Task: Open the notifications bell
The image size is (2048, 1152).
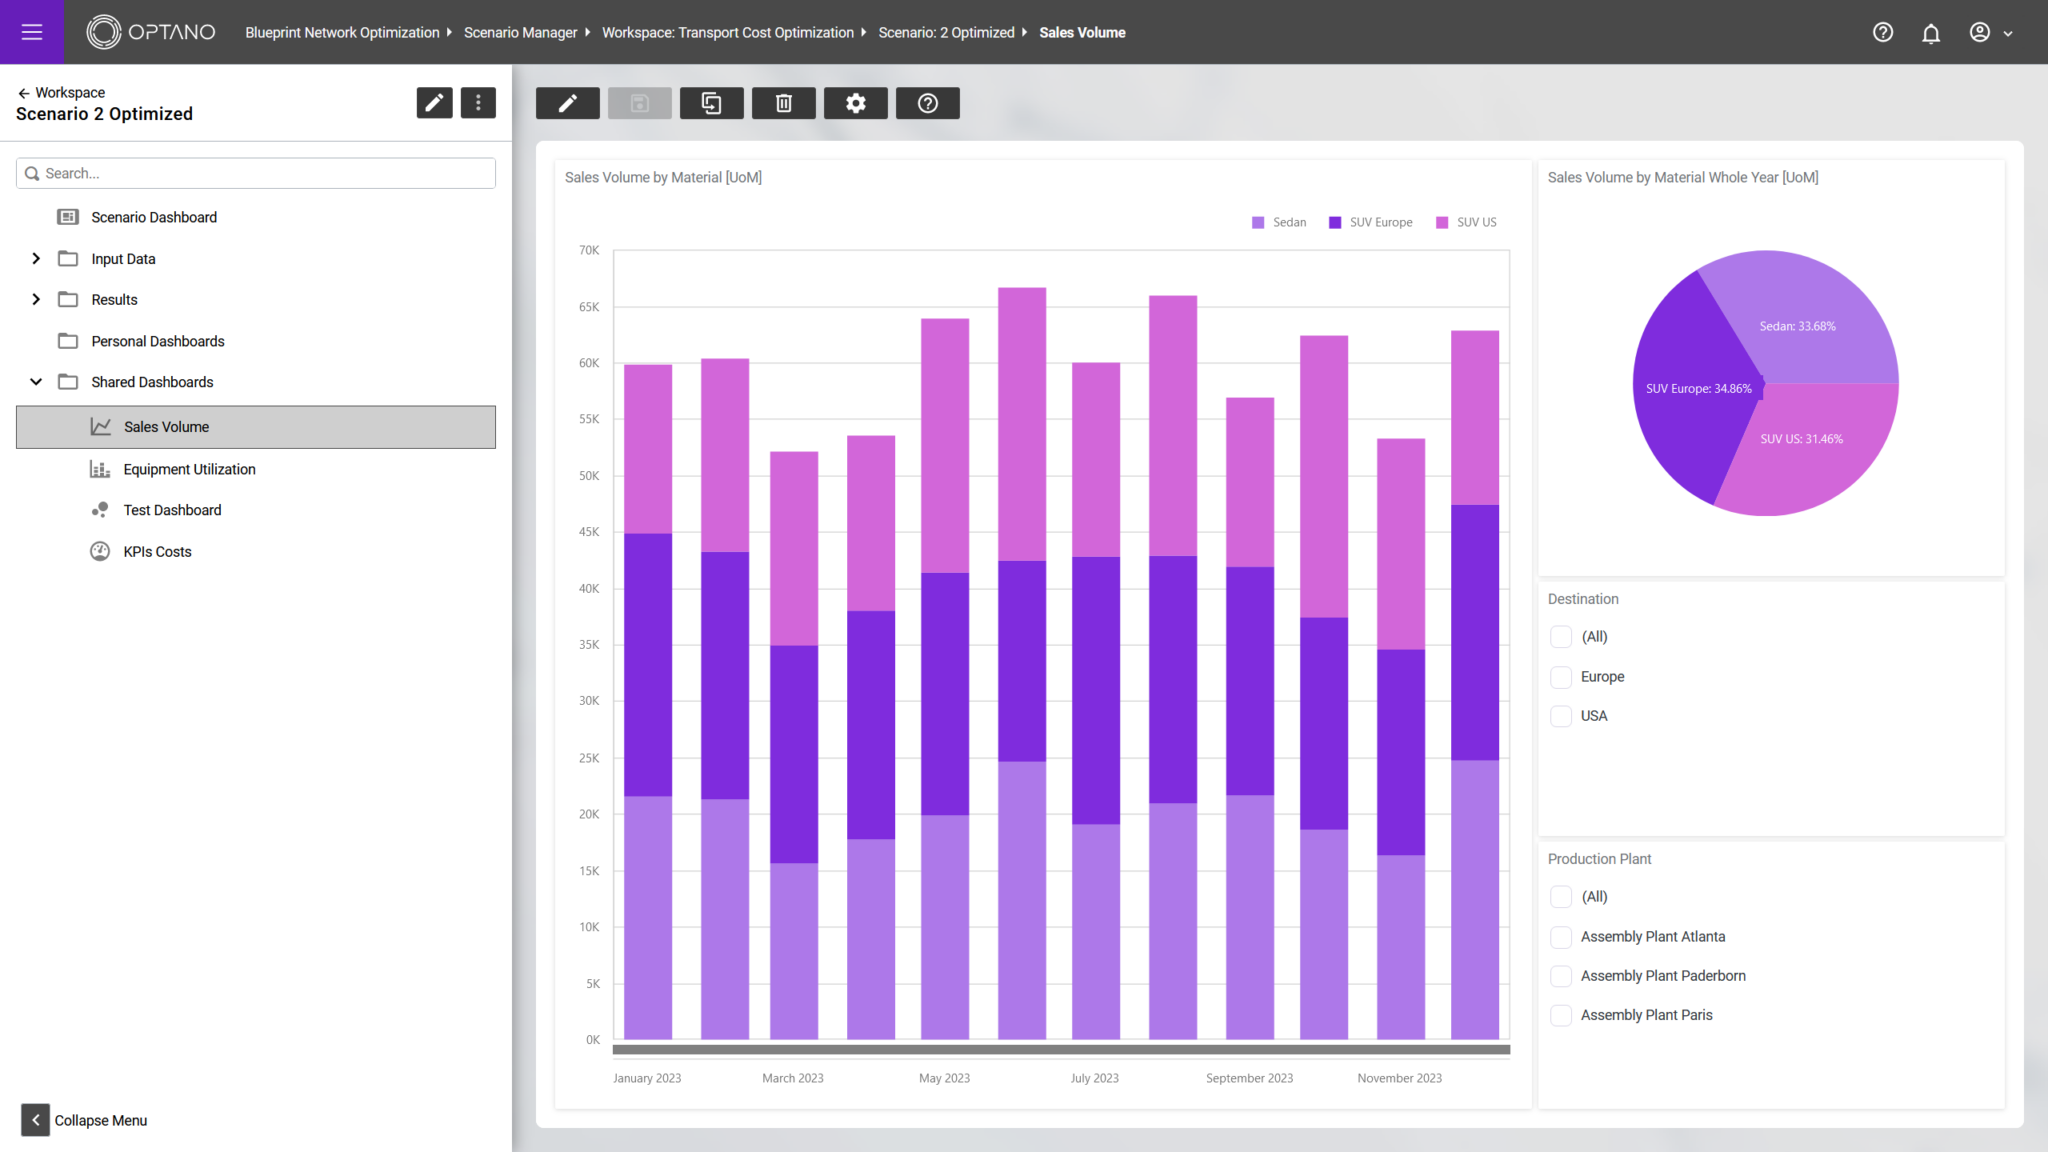Action: point(1930,32)
